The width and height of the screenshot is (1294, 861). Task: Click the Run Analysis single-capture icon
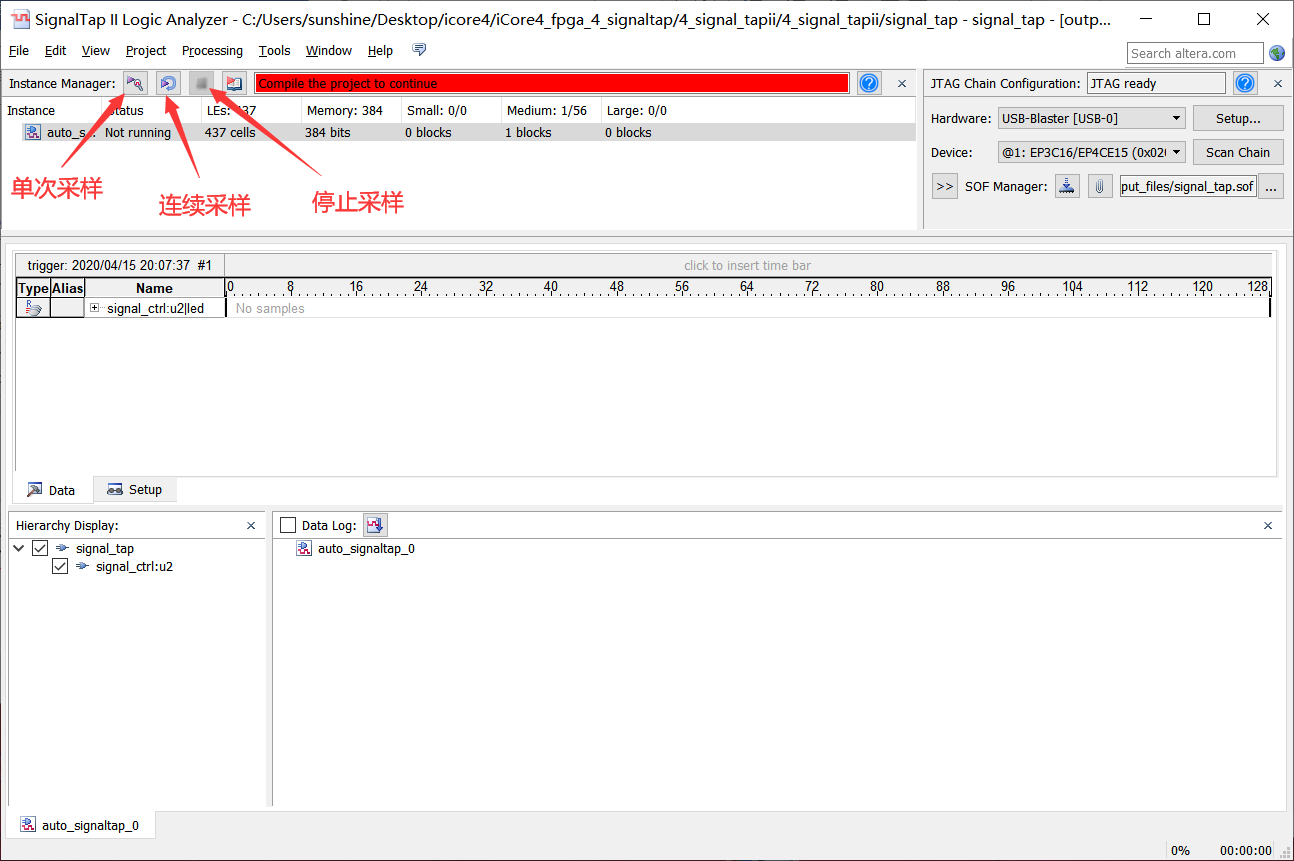[135, 84]
